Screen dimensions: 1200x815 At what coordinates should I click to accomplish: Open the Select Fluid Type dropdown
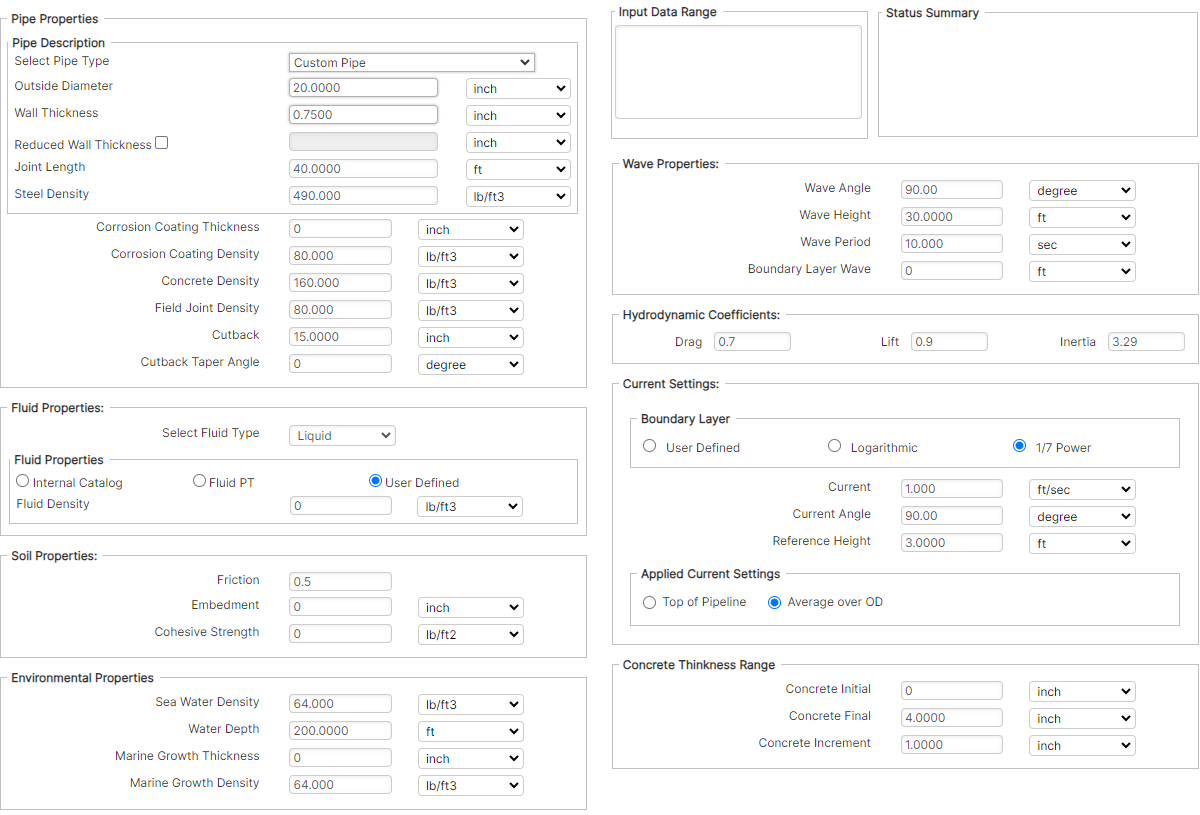[x=342, y=435]
